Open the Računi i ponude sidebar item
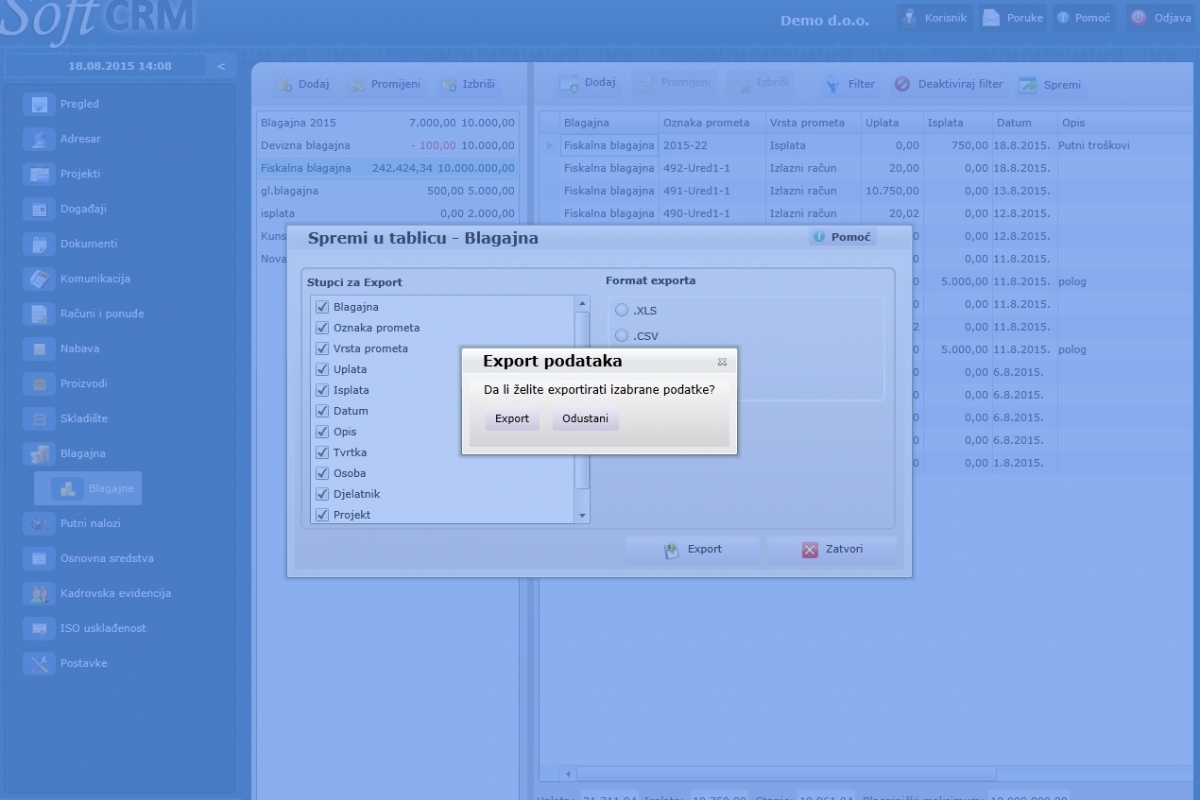This screenshot has height=800, width=1200. [x=102, y=314]
